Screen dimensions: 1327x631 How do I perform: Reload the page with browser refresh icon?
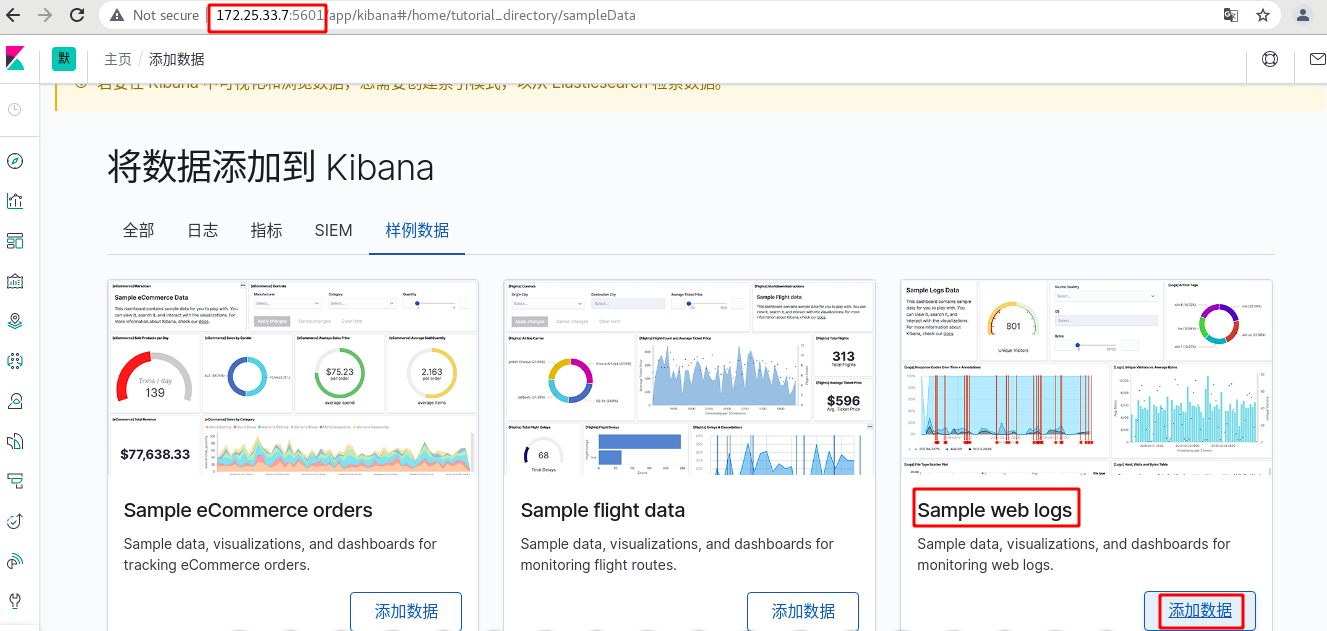[77, 15]
